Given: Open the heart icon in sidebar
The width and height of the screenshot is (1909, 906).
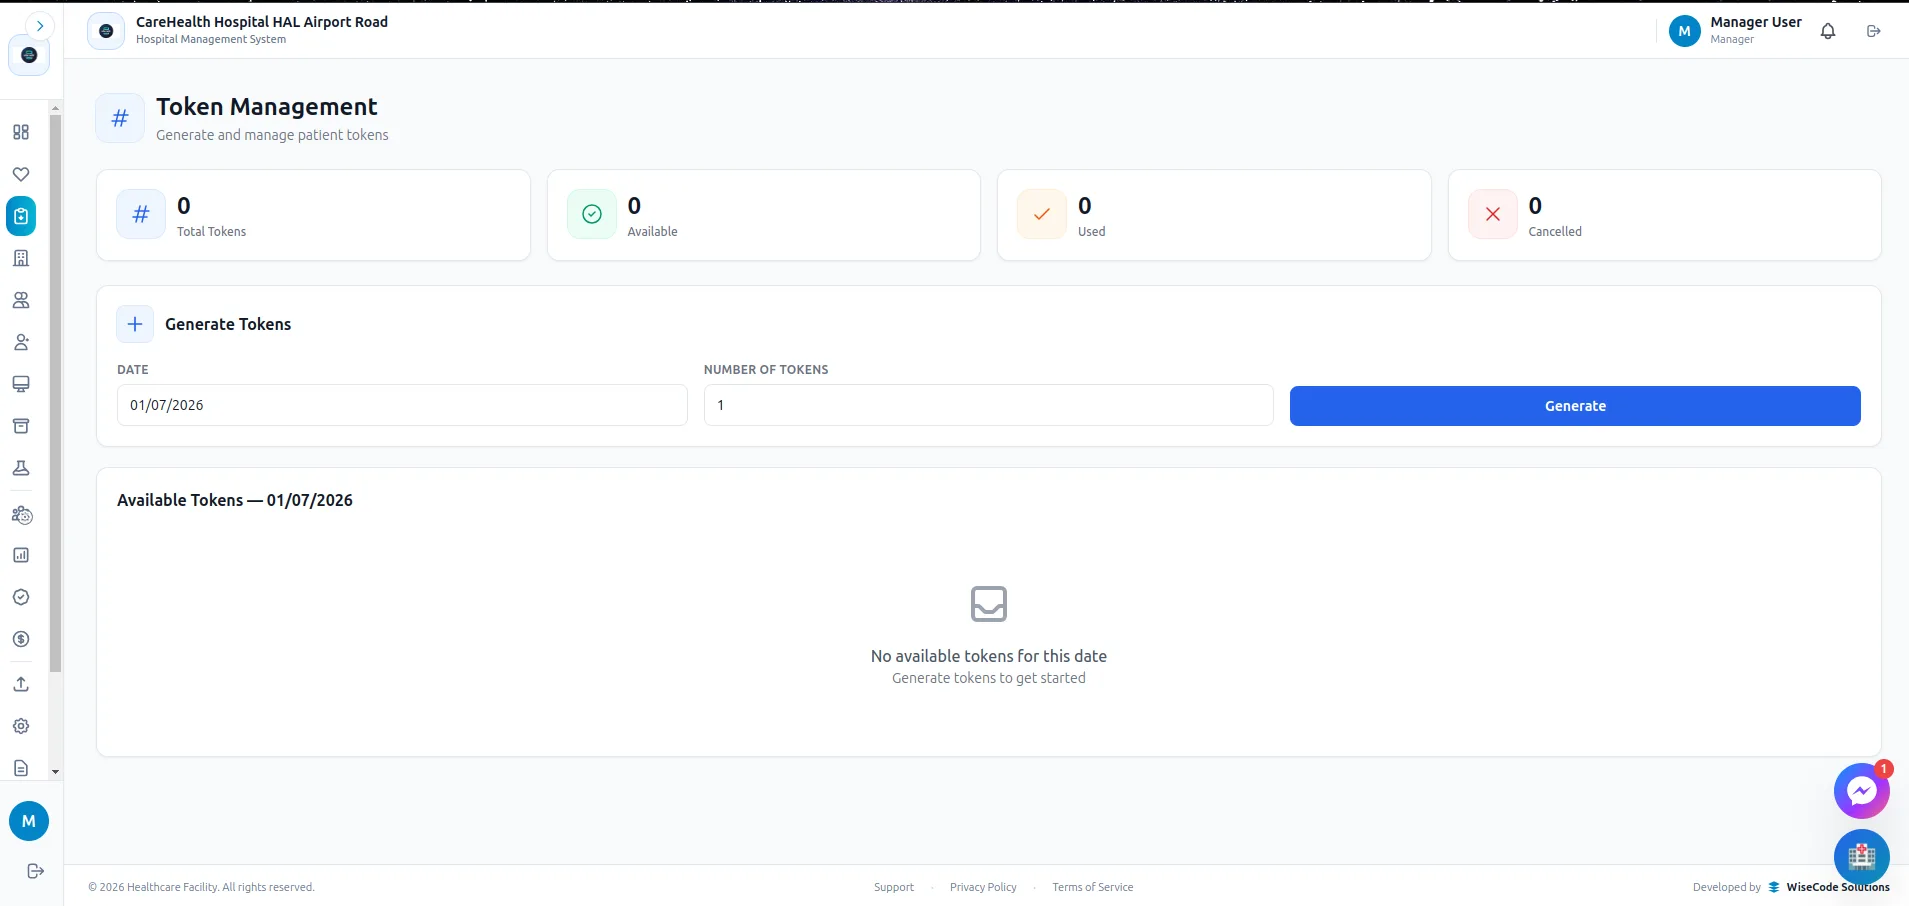Looking at the screenshot, I should coord(21,174).
